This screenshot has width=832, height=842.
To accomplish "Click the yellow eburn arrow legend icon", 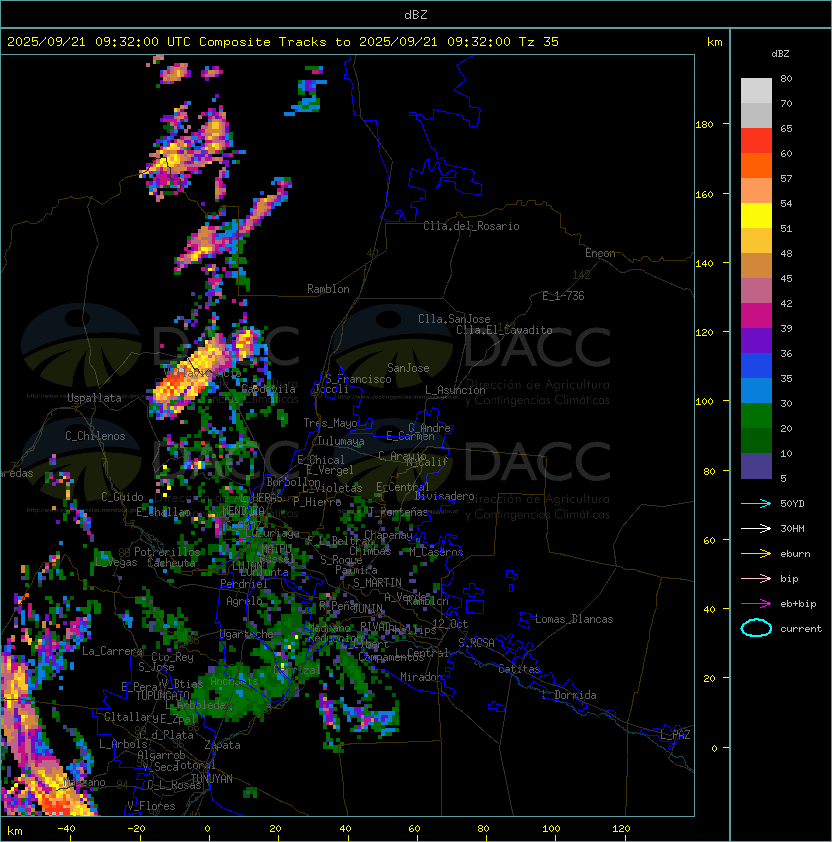I will point(756,553).
